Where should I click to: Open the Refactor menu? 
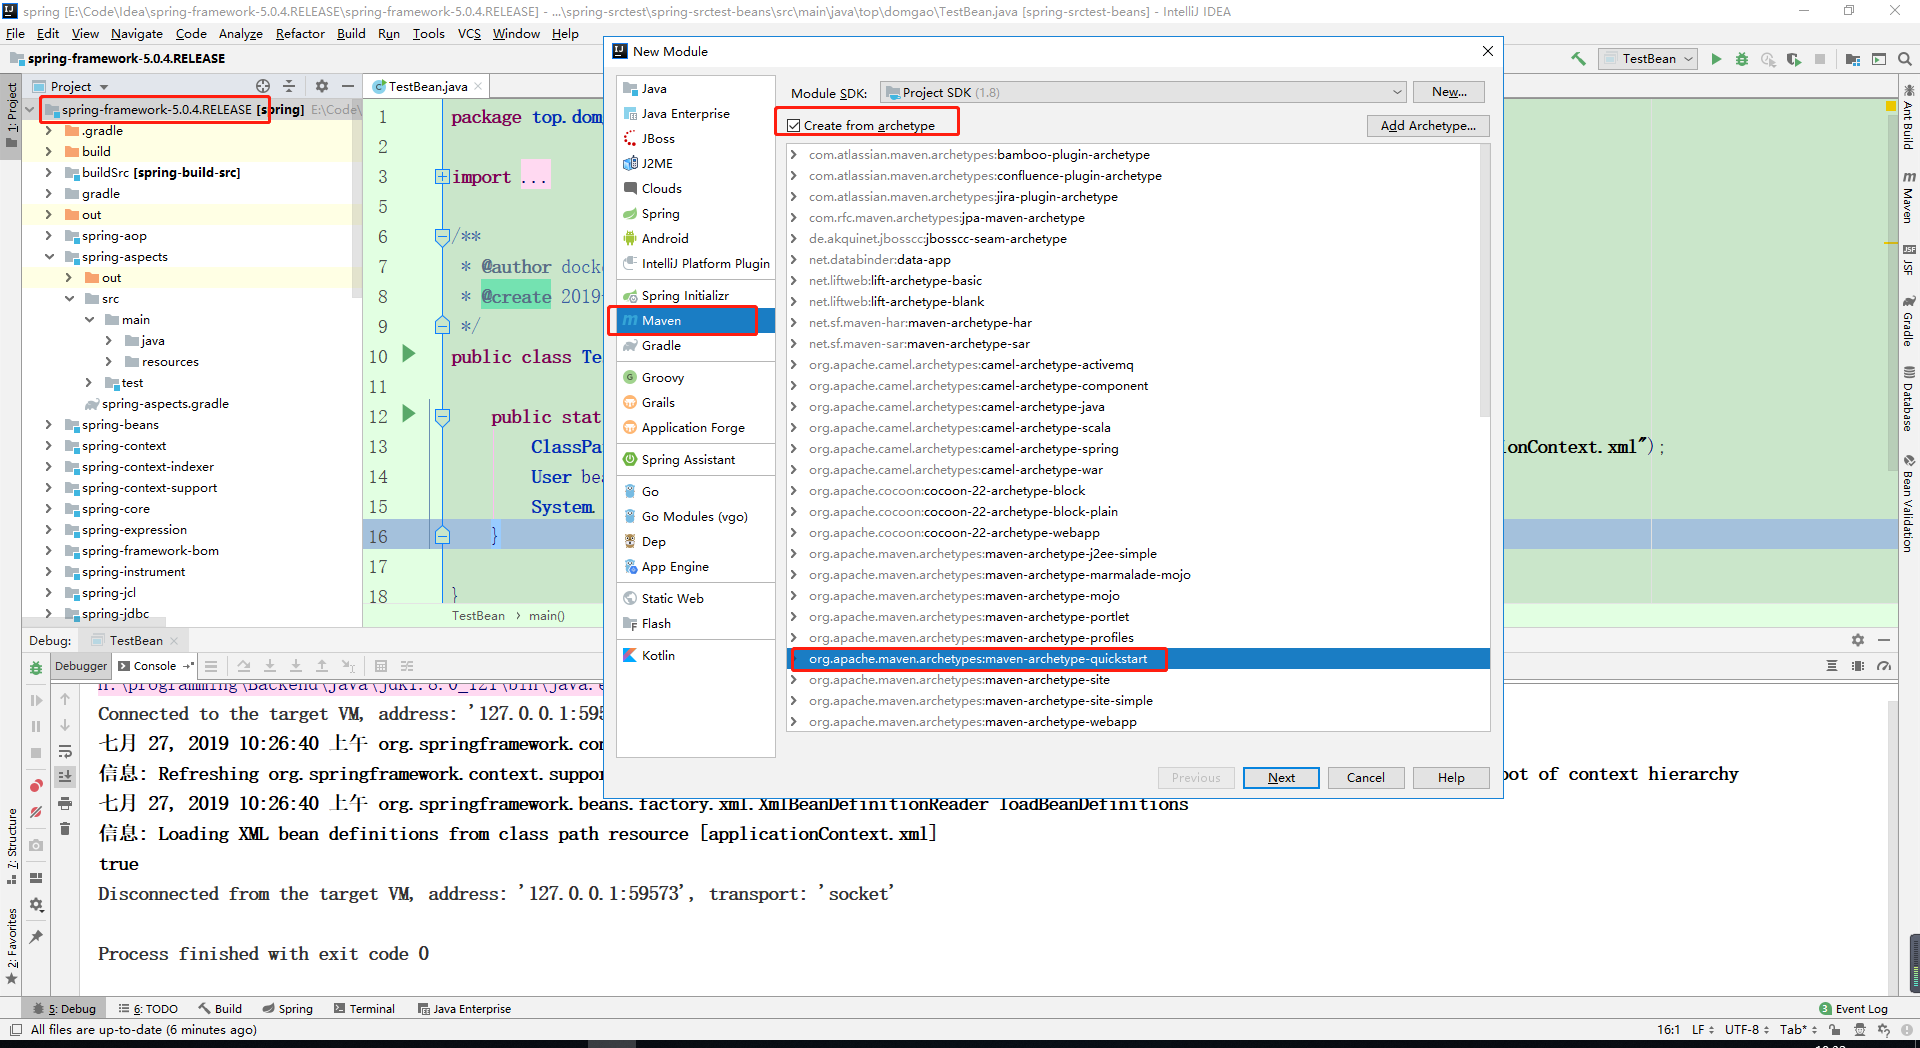coord(300,34)
